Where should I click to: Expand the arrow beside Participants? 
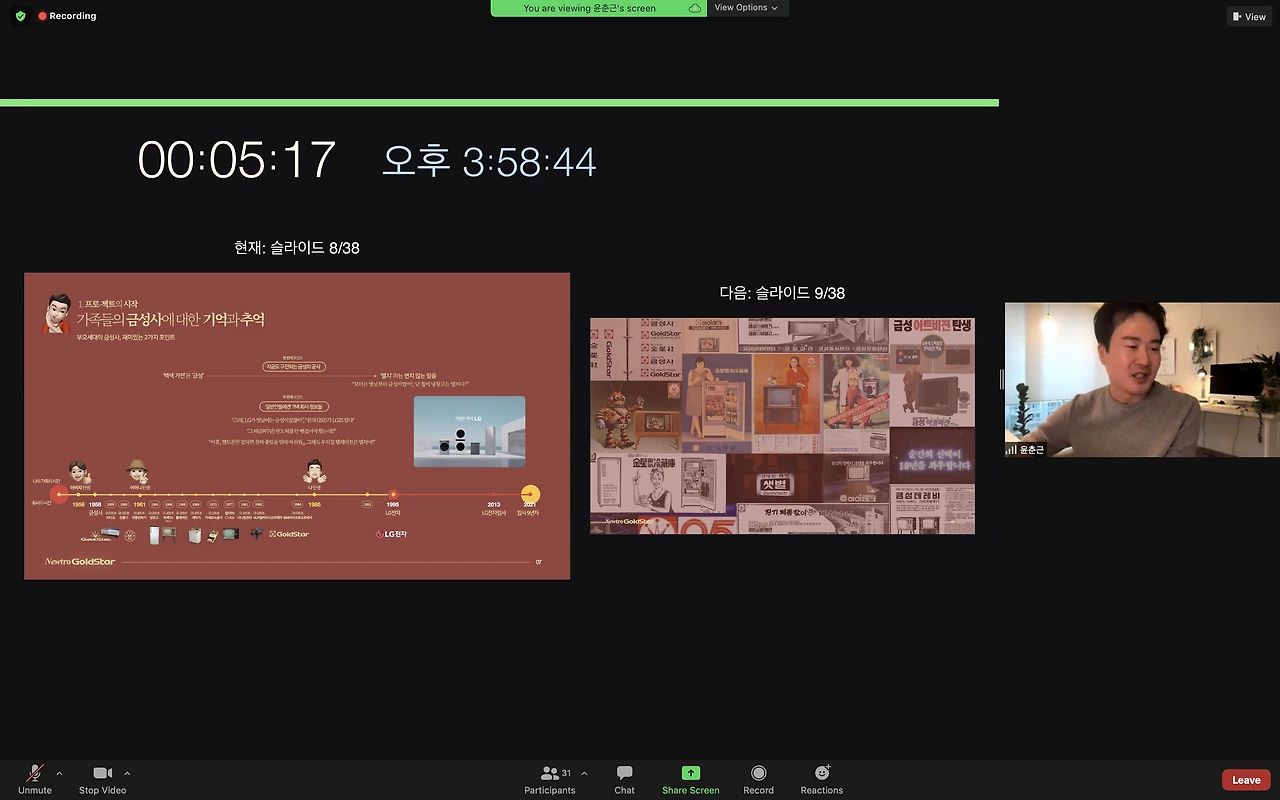click(584, 773)
